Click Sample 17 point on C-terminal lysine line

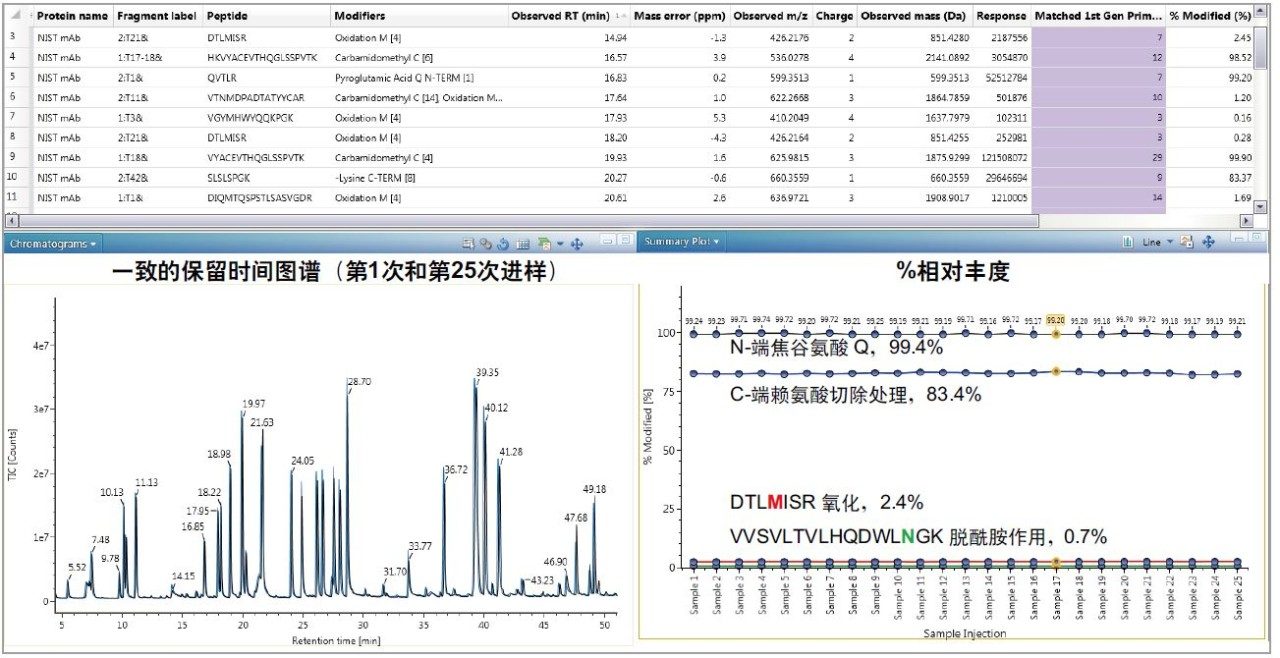point(1056,371)
